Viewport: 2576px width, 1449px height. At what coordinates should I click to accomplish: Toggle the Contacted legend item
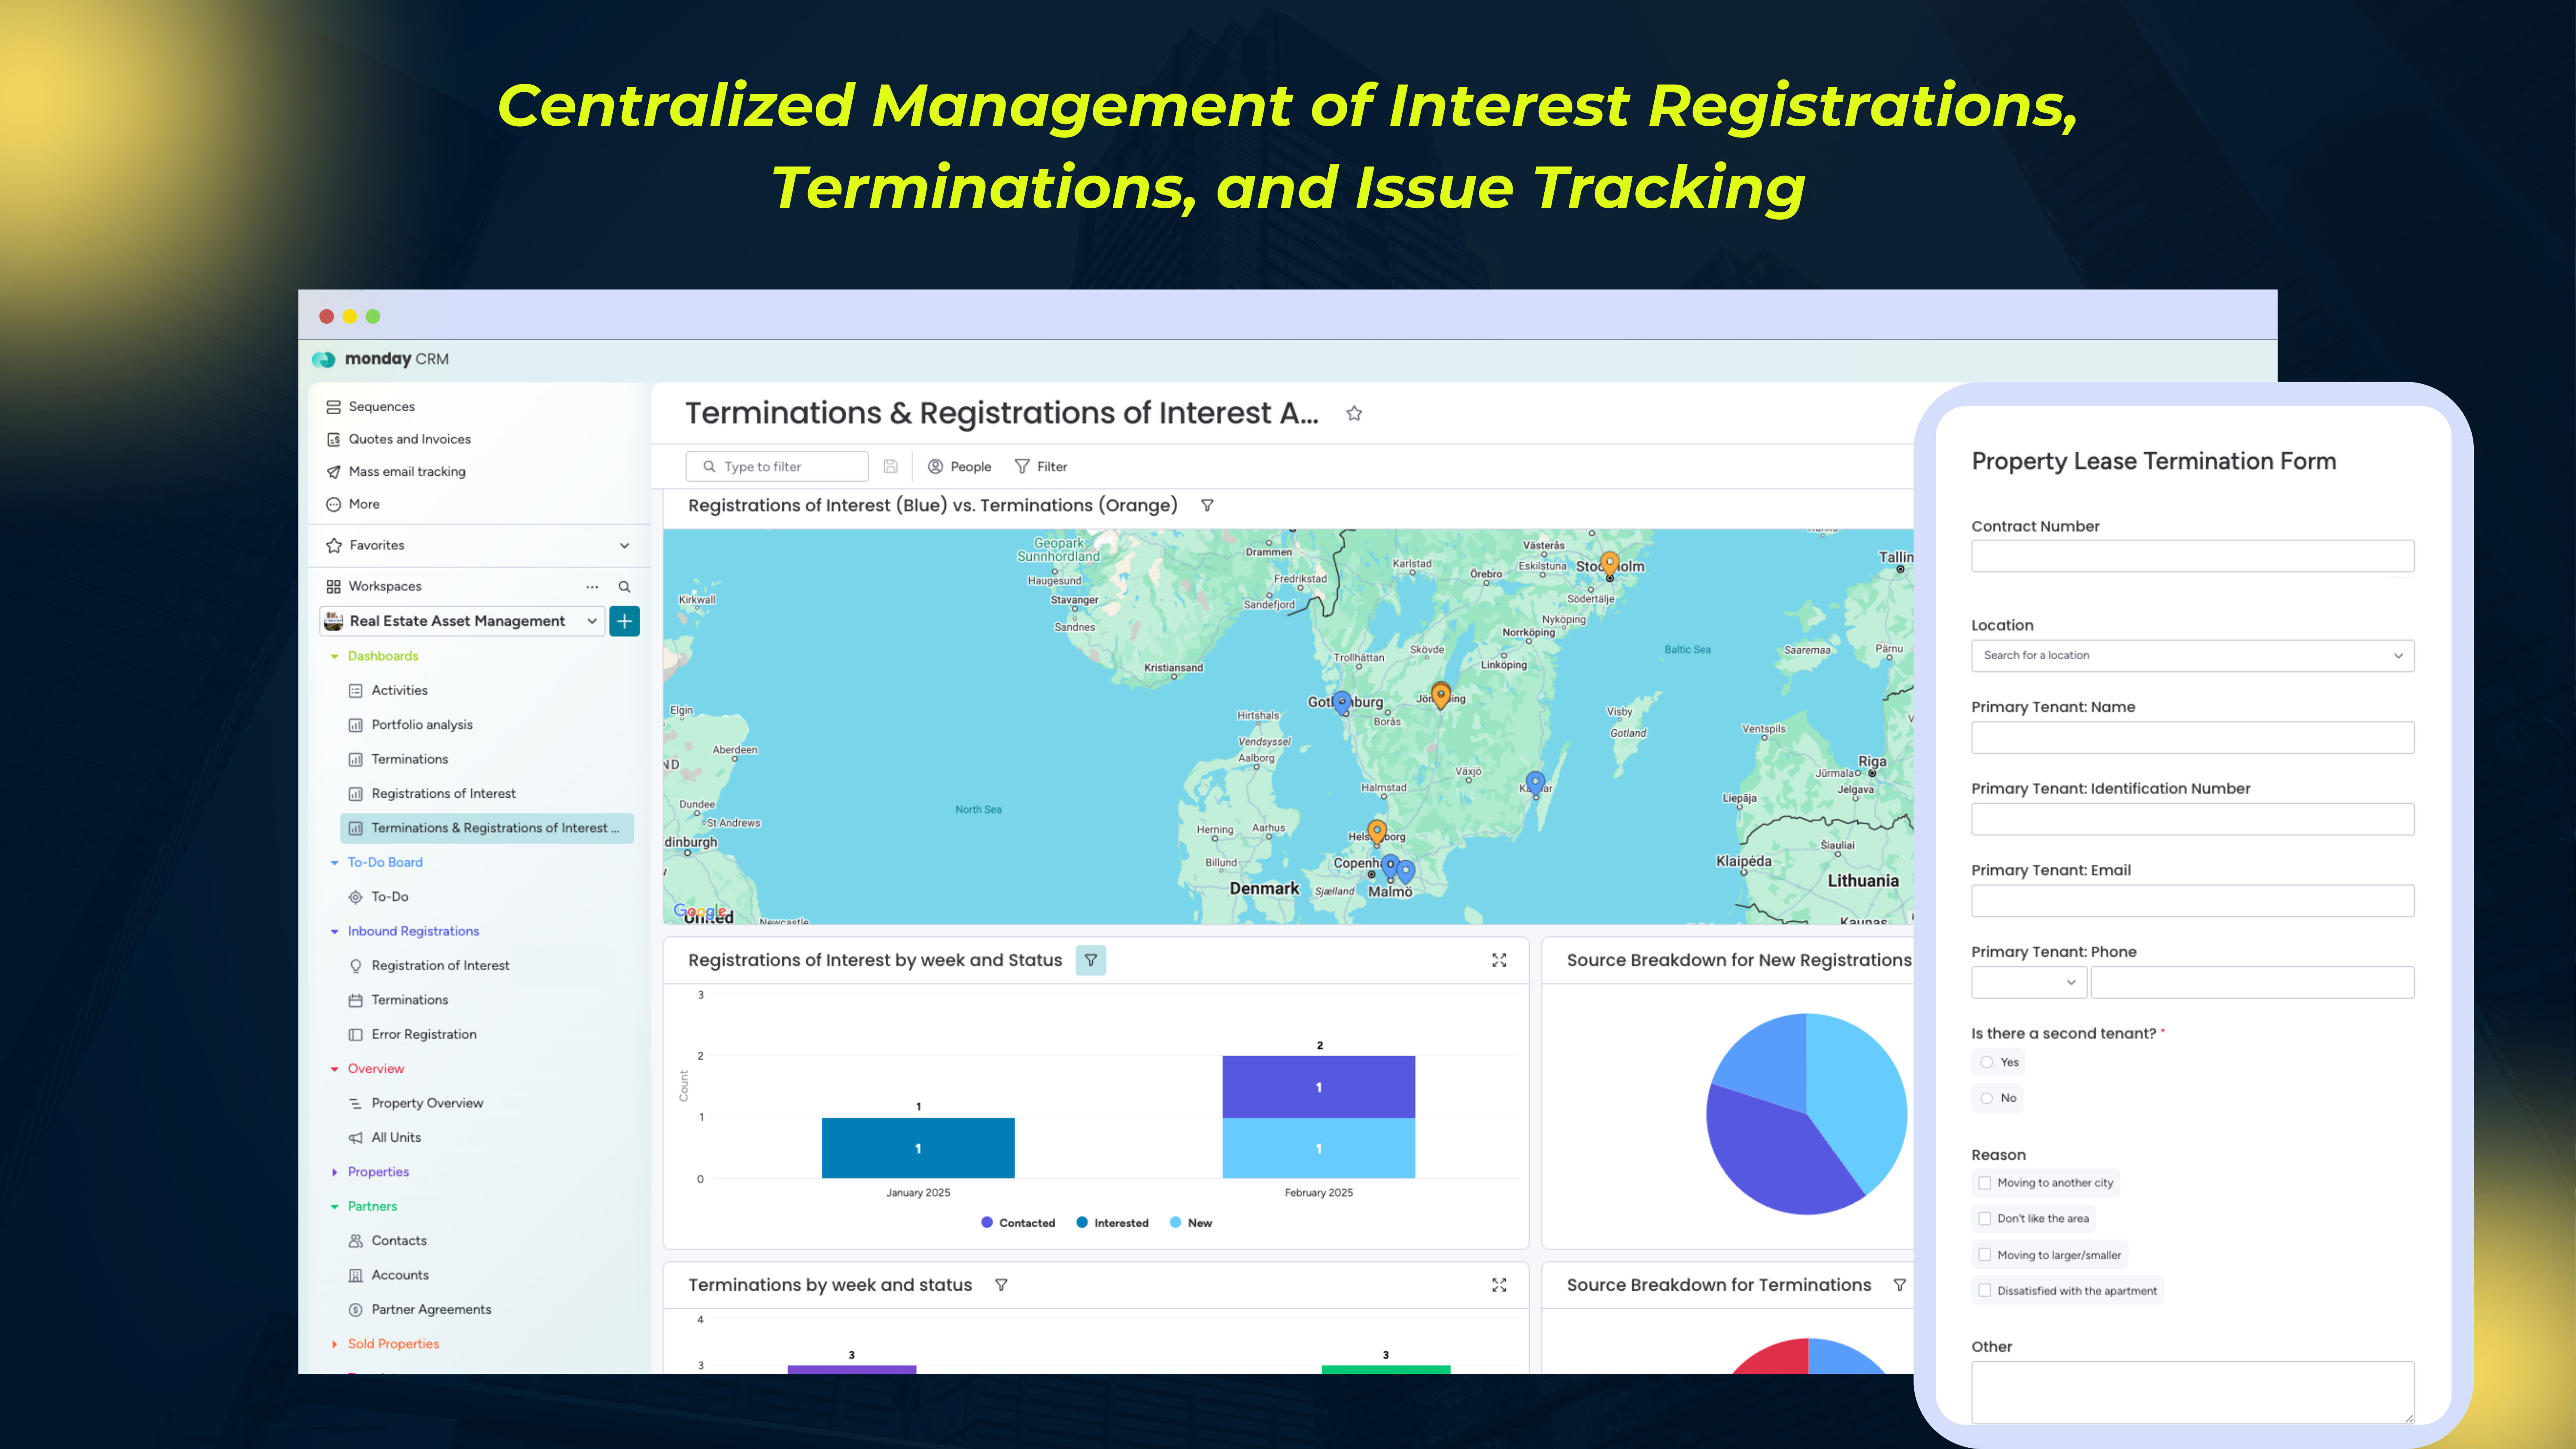(1018, 1223)
